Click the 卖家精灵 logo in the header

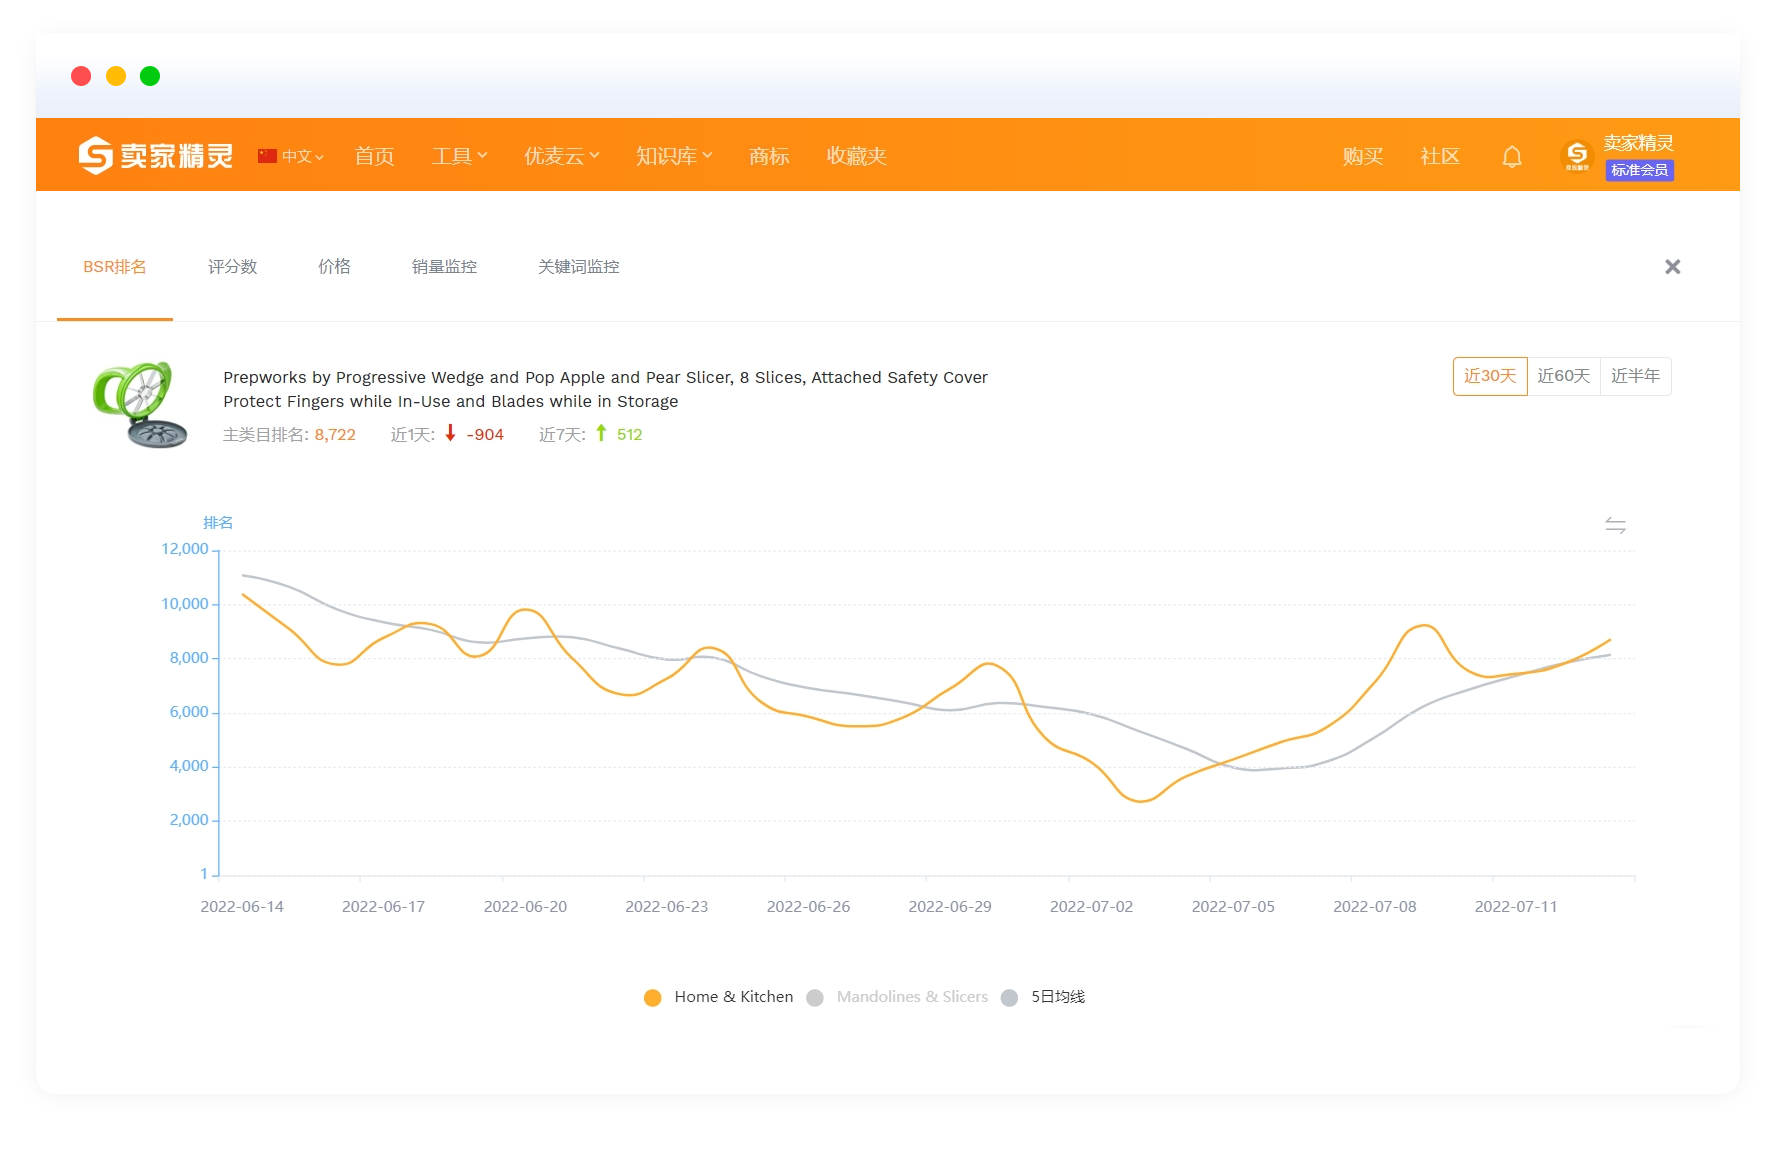tap(156, 156)
